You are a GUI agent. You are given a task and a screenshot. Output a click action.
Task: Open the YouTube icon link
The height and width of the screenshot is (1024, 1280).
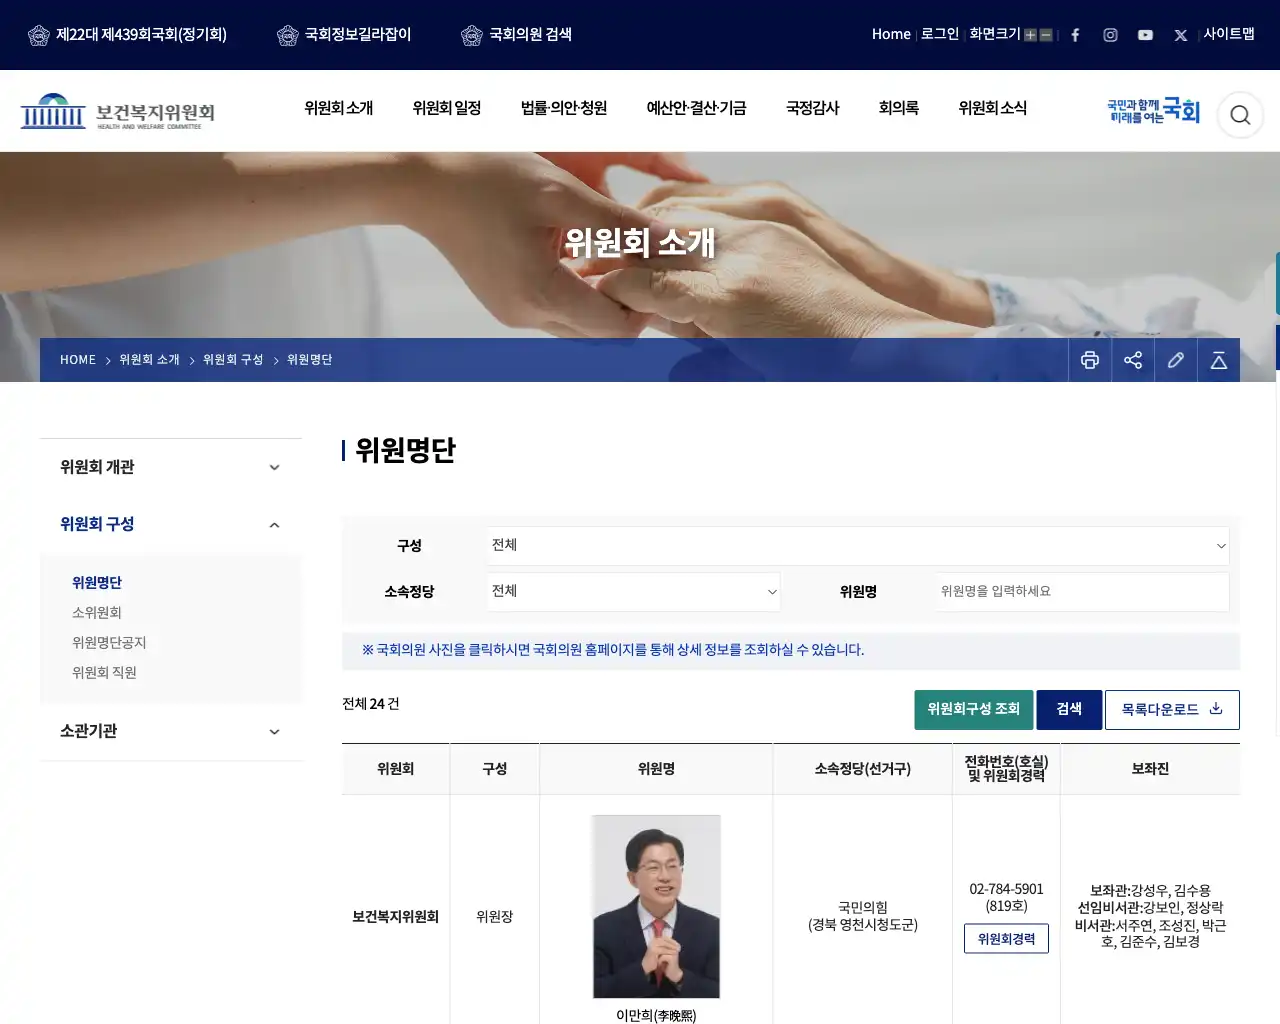1145,35
